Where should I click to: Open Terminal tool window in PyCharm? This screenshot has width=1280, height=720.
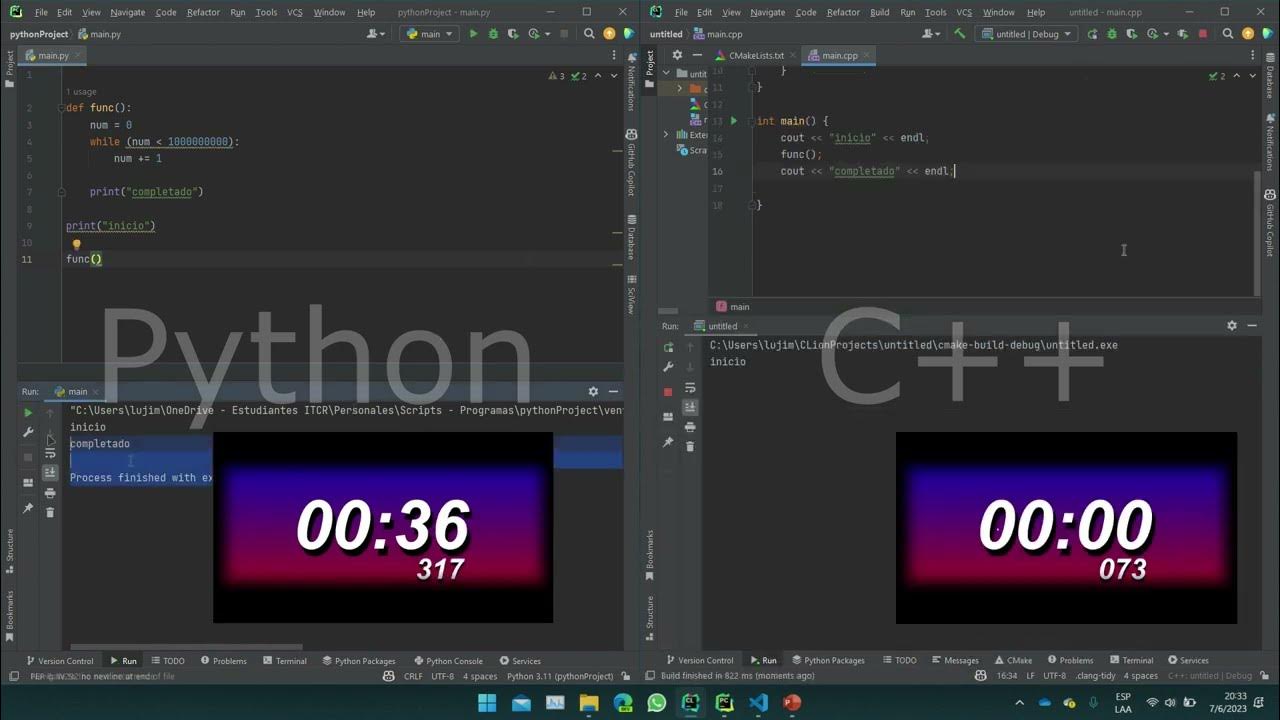284,661
